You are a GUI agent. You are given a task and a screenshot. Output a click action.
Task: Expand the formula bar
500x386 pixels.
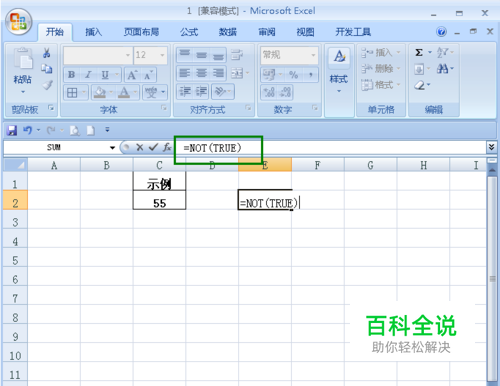point(491,147)
